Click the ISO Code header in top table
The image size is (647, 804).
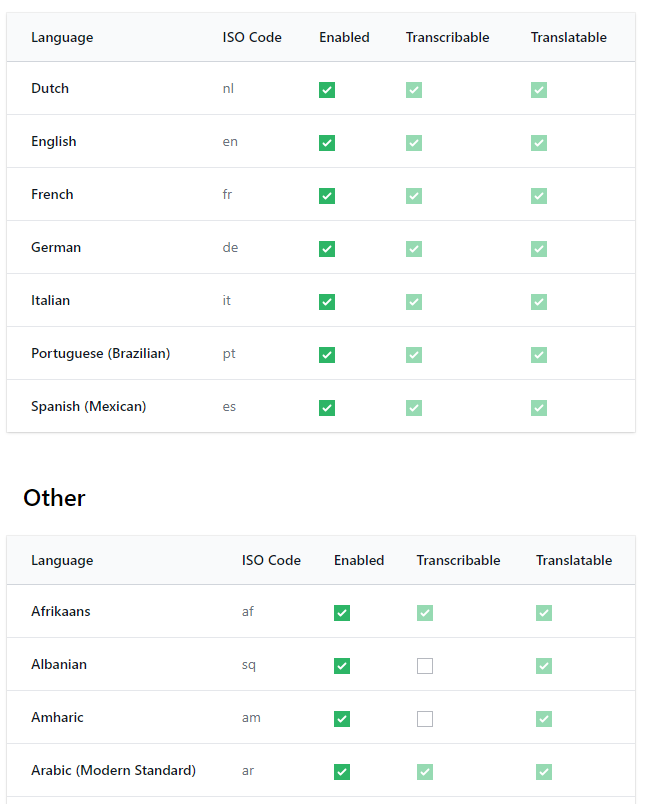[252, 38]
